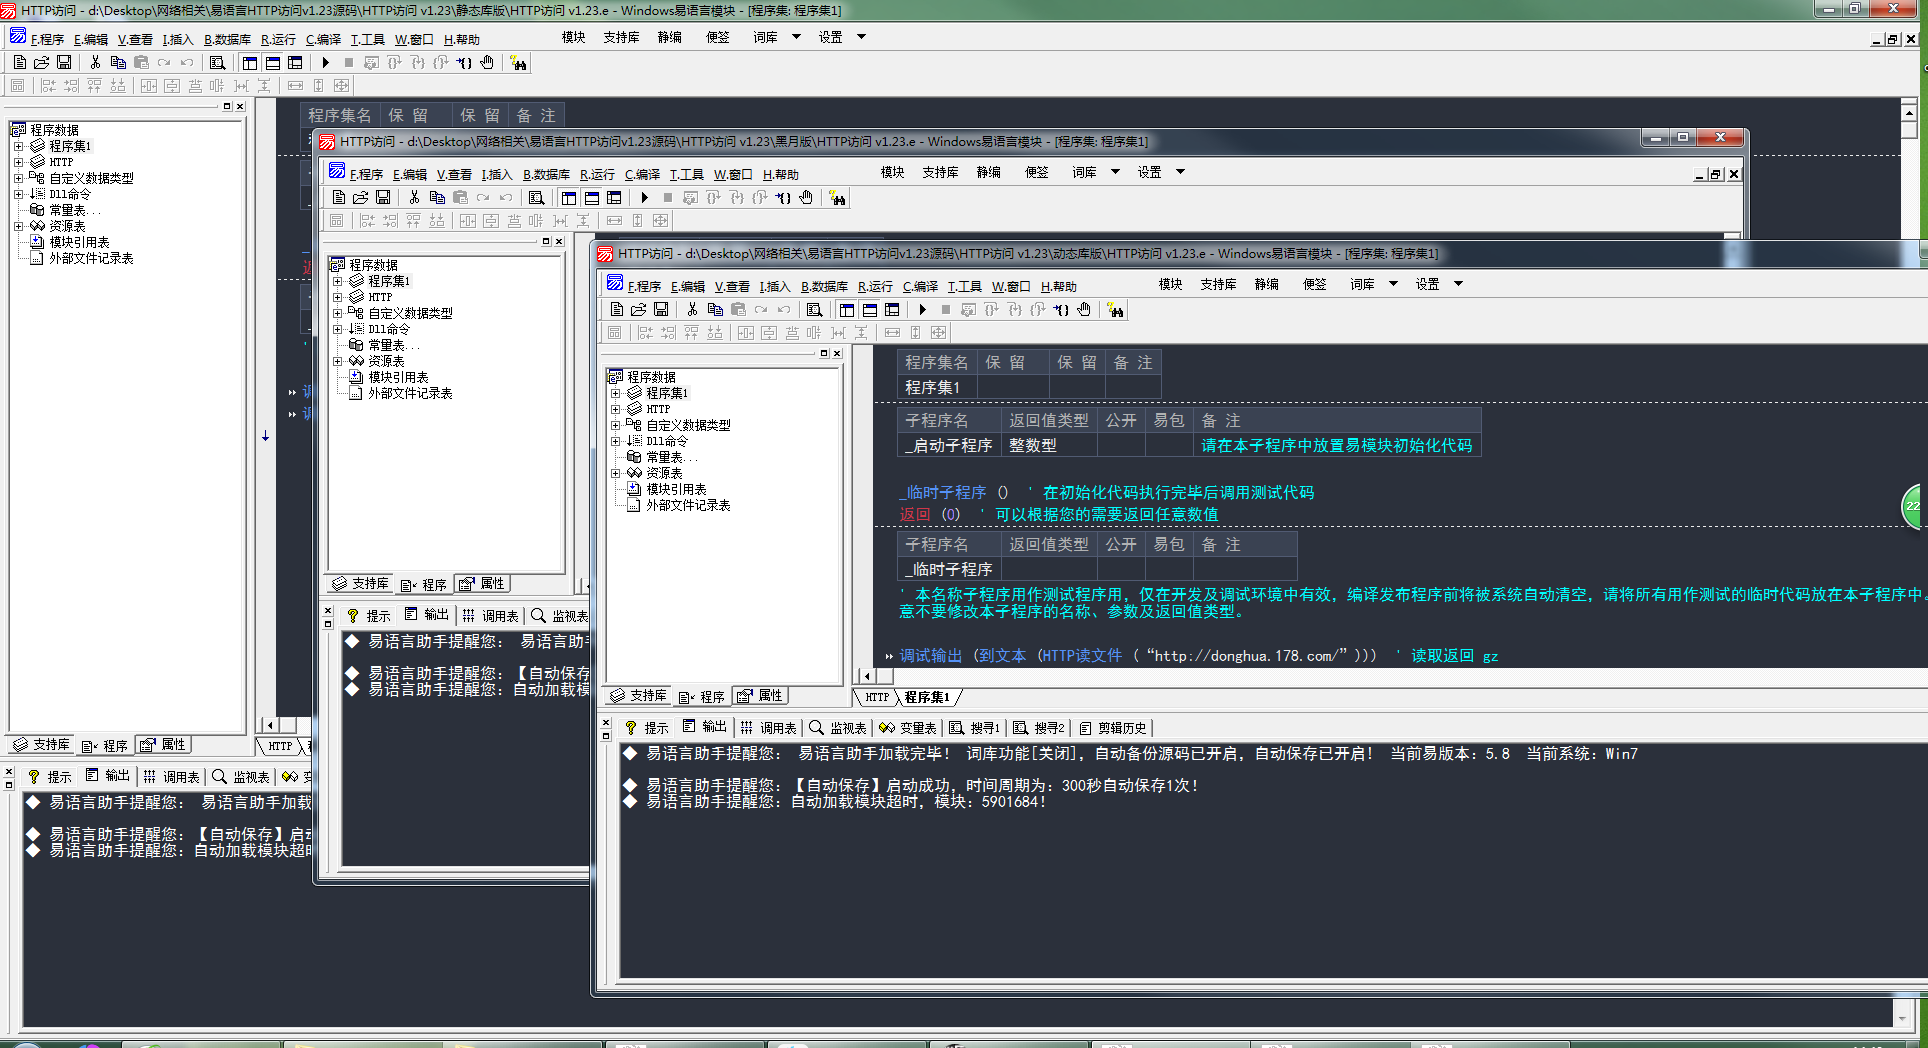Screen dimensions: 1928x1048
Task: Click New file icon in front 动态库版 window
Action: (x=617, y=310)
